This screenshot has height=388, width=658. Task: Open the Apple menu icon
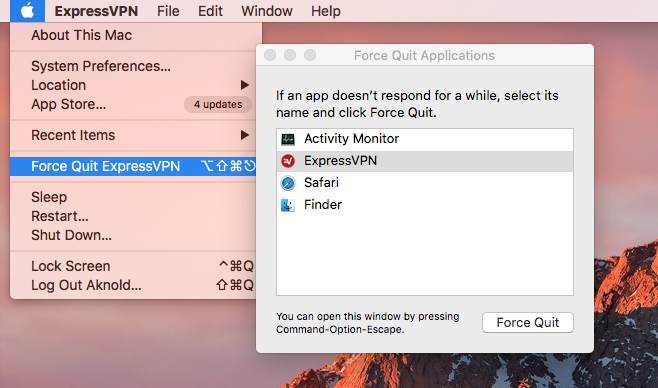[x=27, y=11]
